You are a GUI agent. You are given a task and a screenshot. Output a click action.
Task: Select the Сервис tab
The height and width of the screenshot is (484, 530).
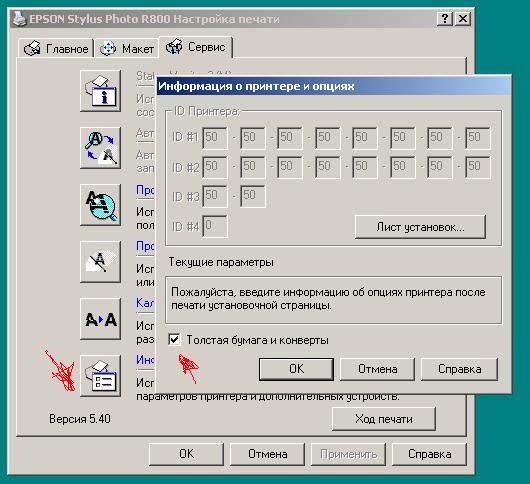(196, 47)
